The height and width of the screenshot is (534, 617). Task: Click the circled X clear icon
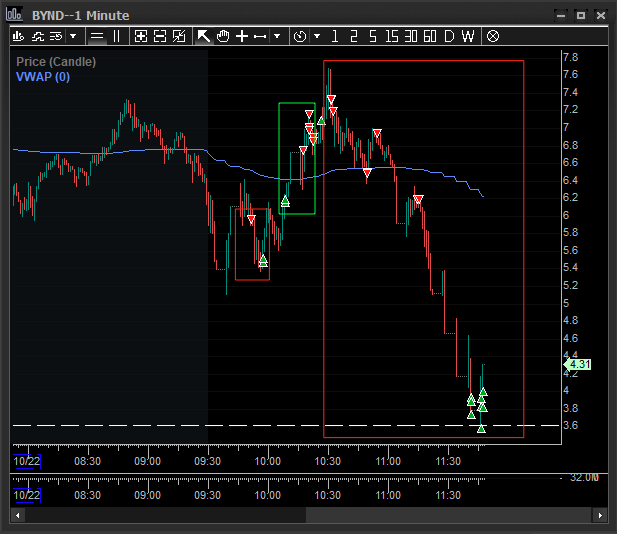coord(493,37)
